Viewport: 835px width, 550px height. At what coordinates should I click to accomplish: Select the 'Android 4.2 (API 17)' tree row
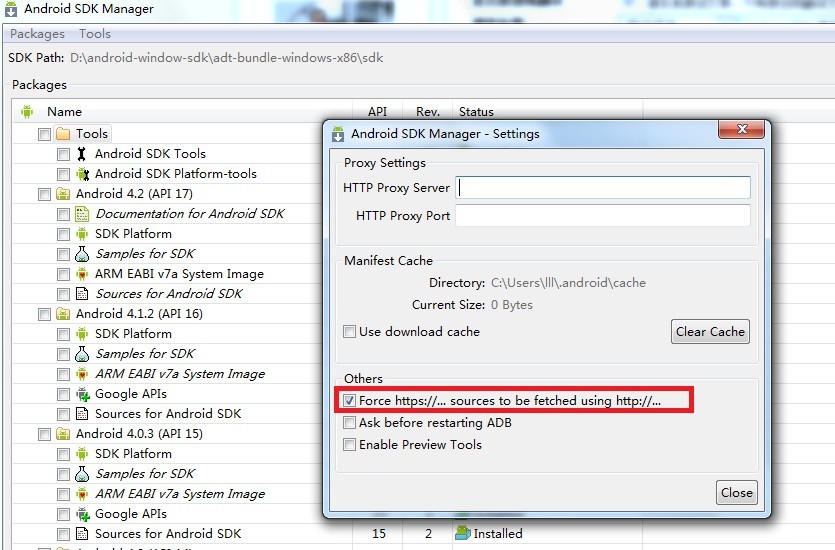tap(134, 194)
